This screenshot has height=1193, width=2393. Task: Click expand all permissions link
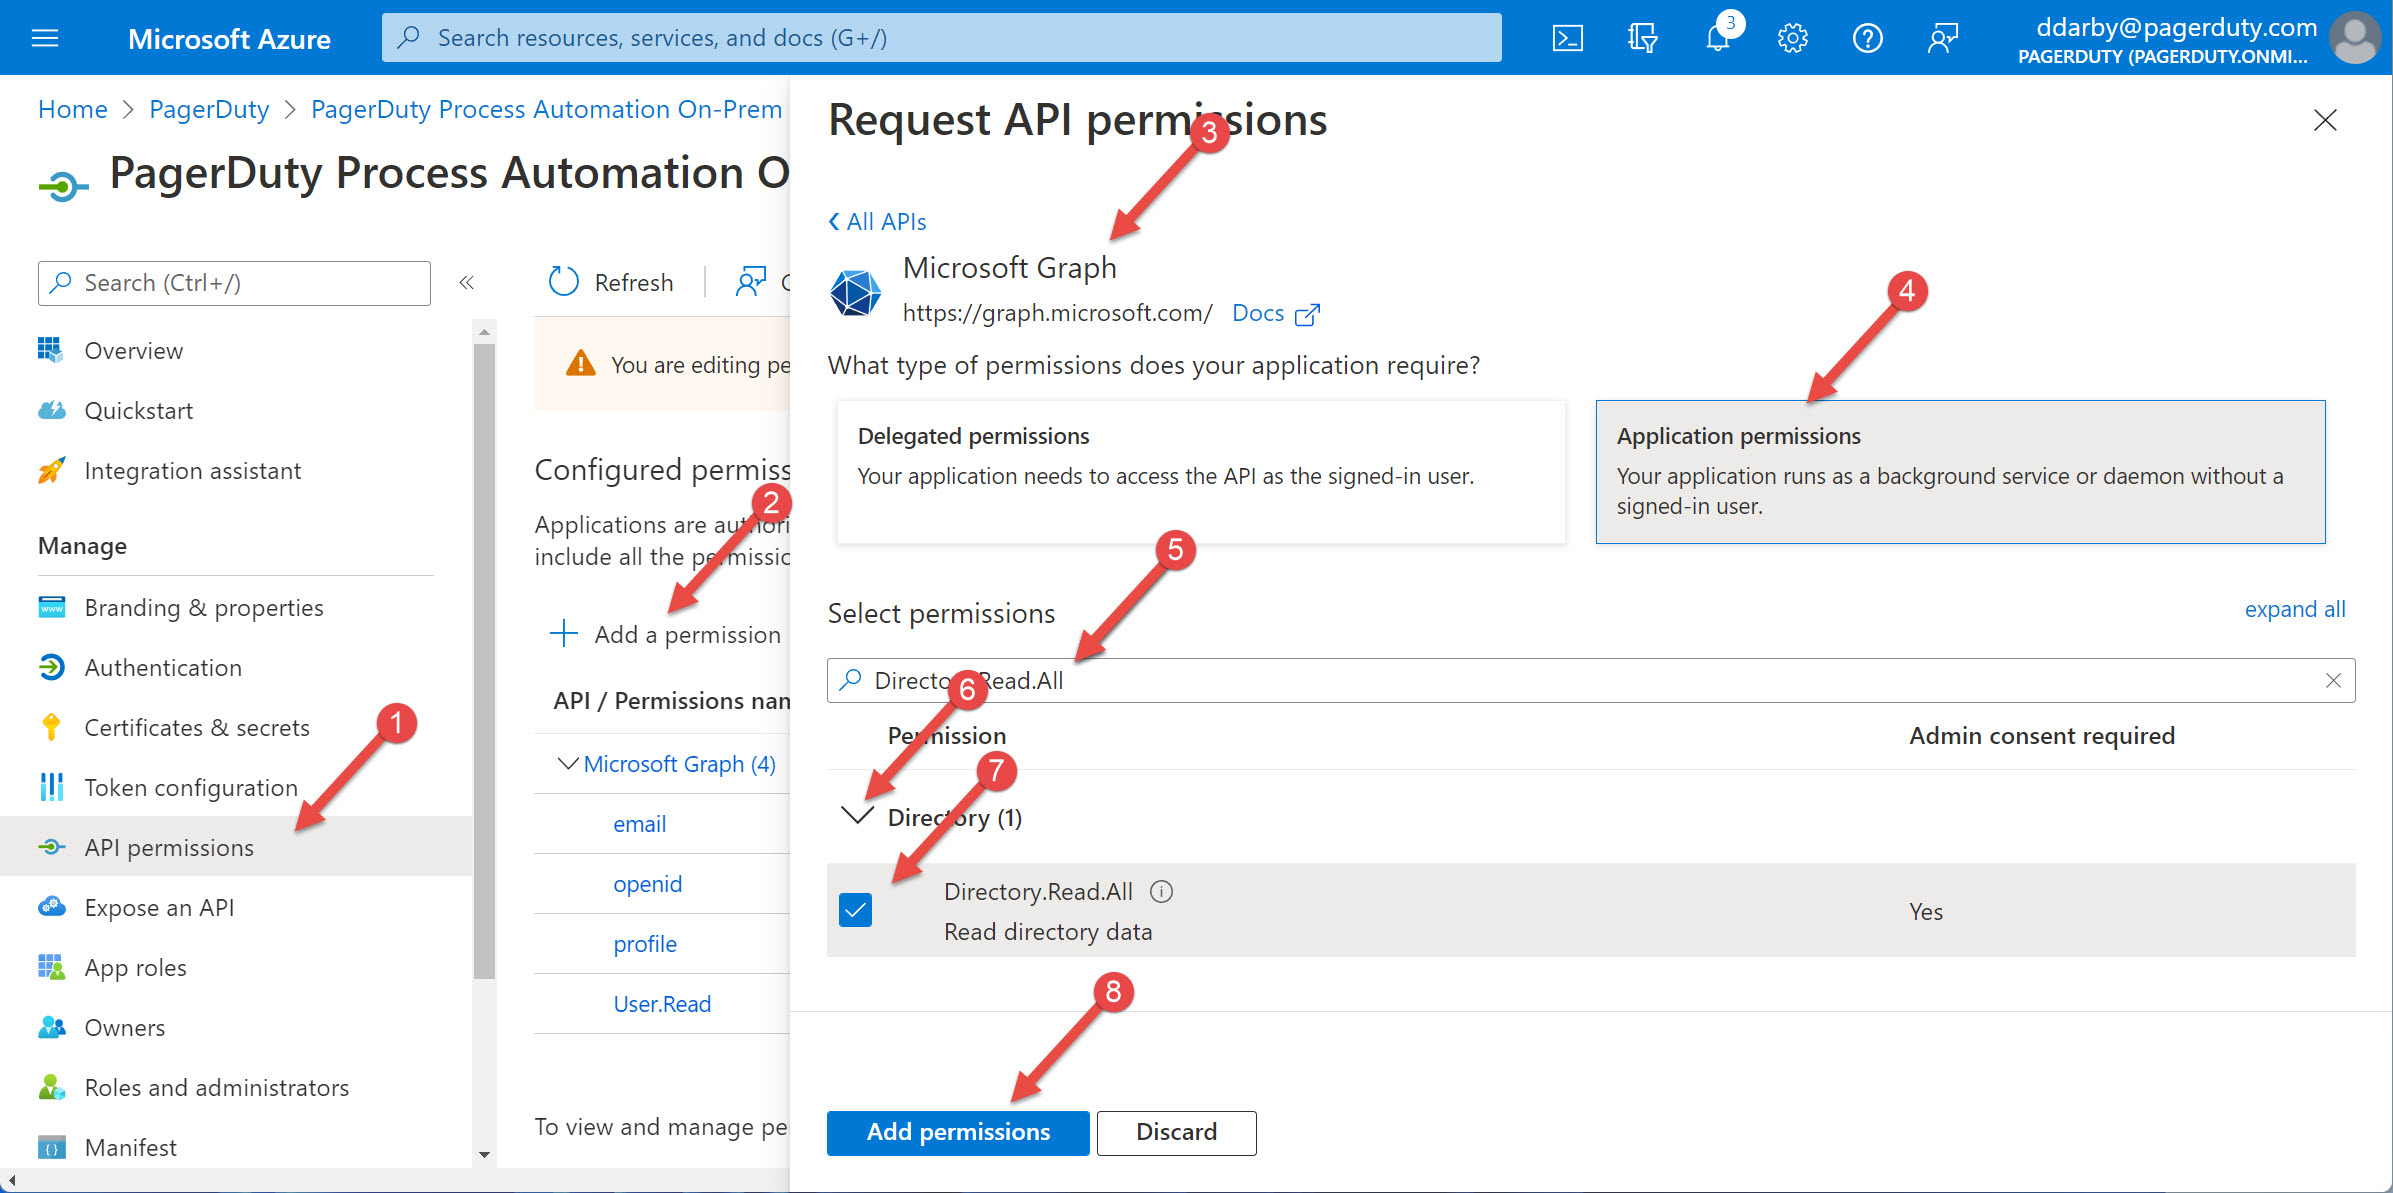coord(2294,609)
